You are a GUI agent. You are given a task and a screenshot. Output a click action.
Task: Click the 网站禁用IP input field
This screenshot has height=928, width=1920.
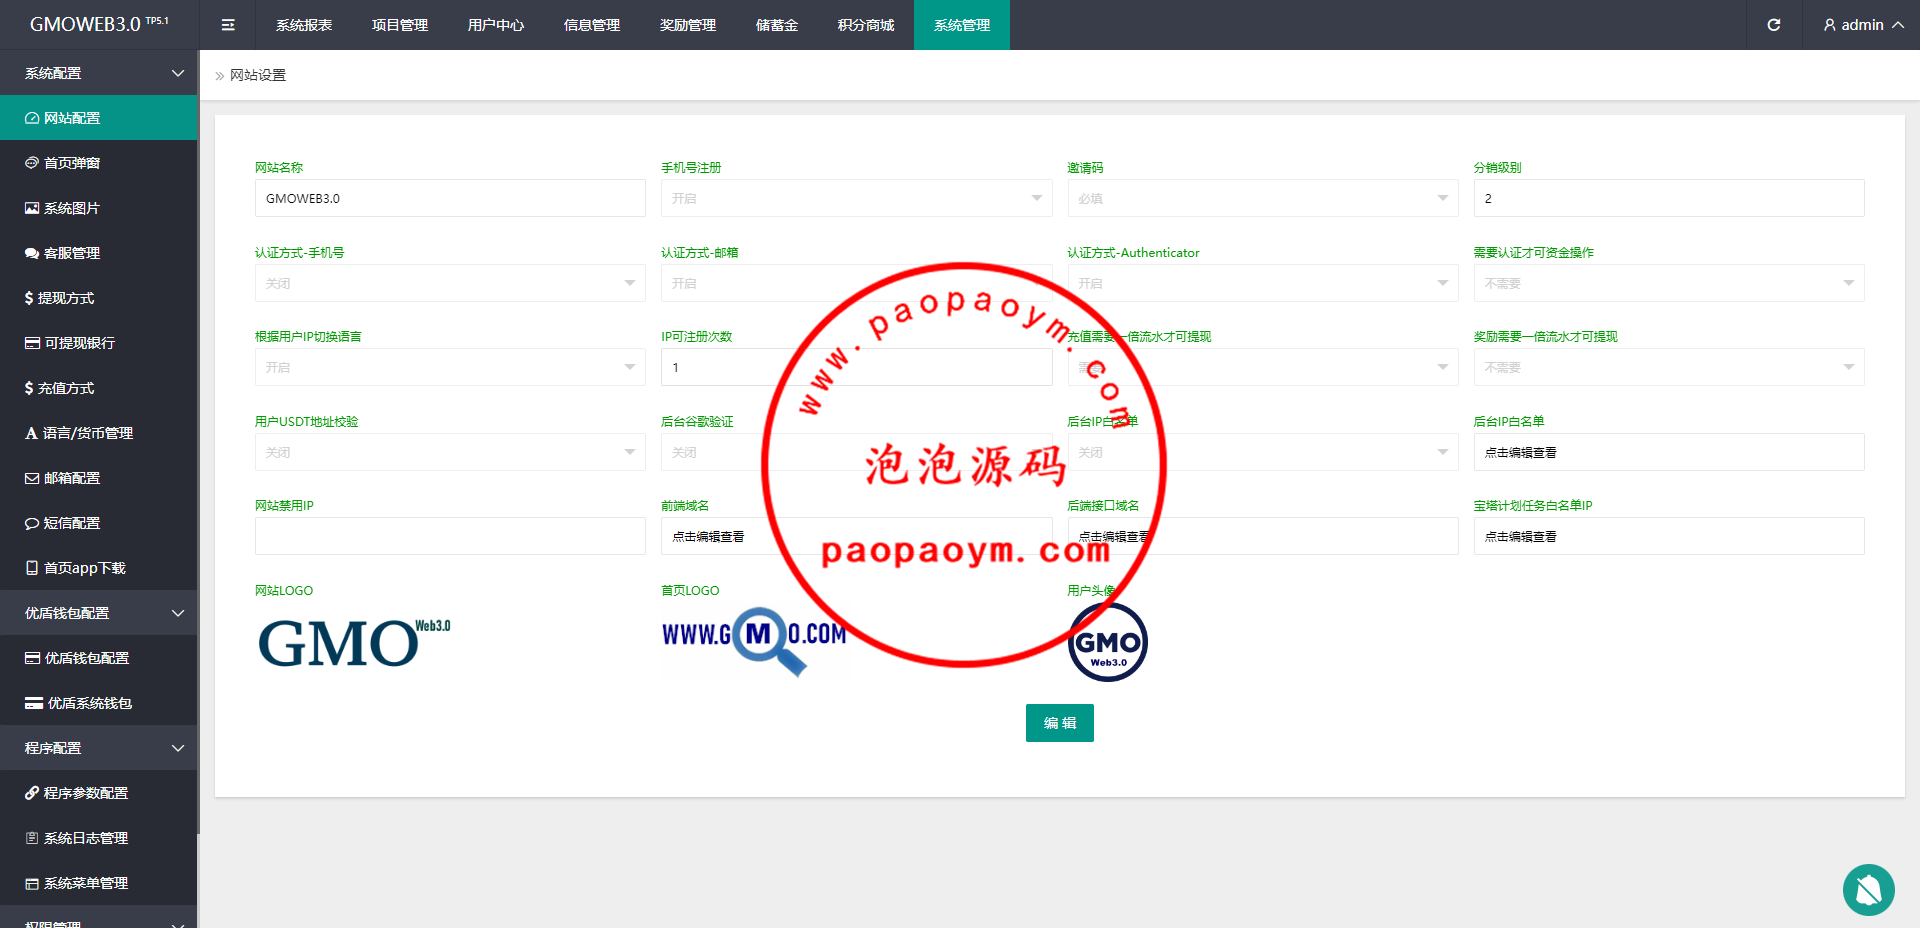click(x=450, y=536)
